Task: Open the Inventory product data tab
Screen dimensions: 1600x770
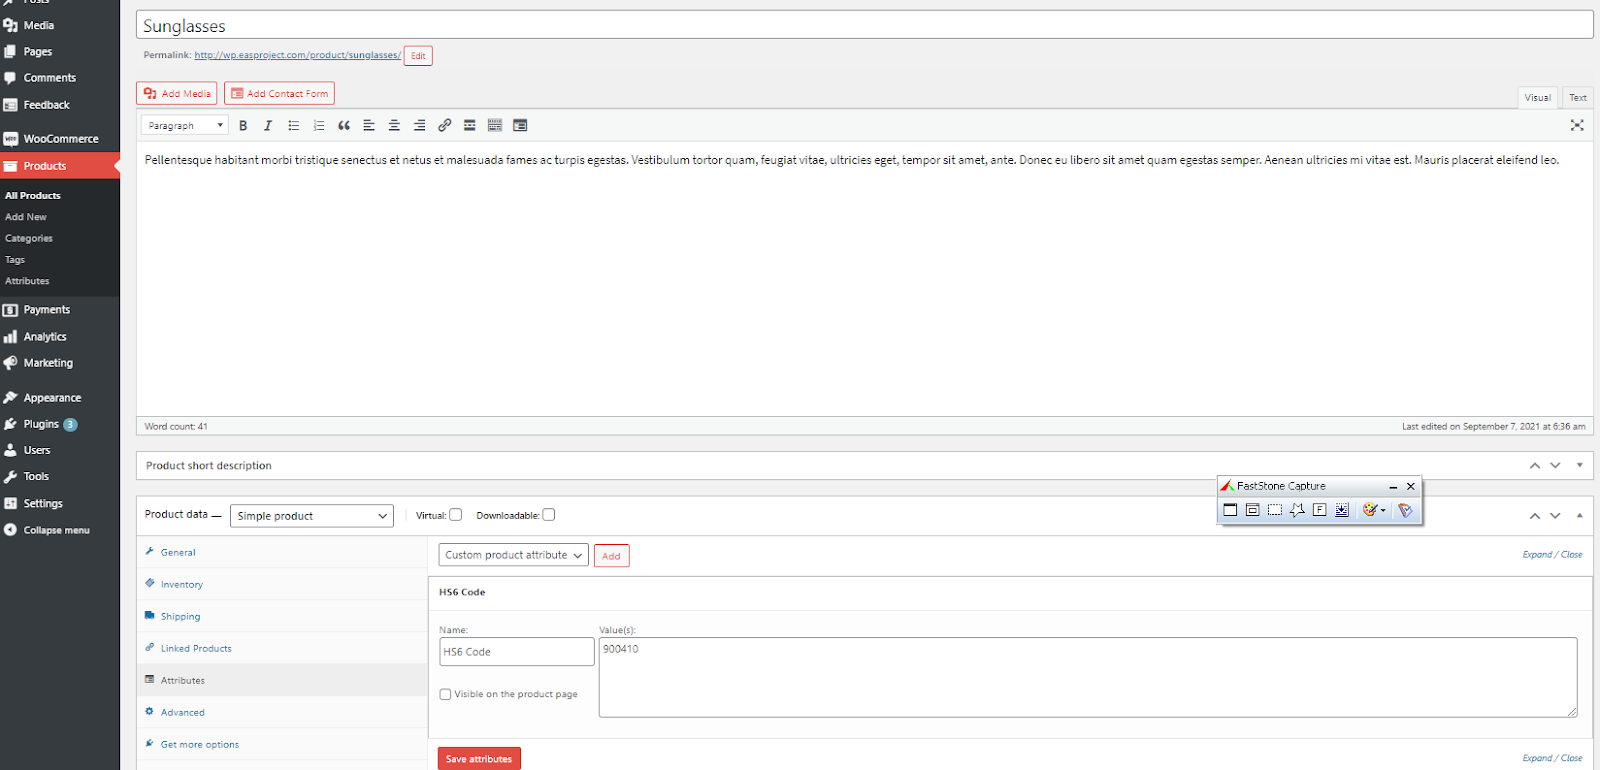Action: 181,585
